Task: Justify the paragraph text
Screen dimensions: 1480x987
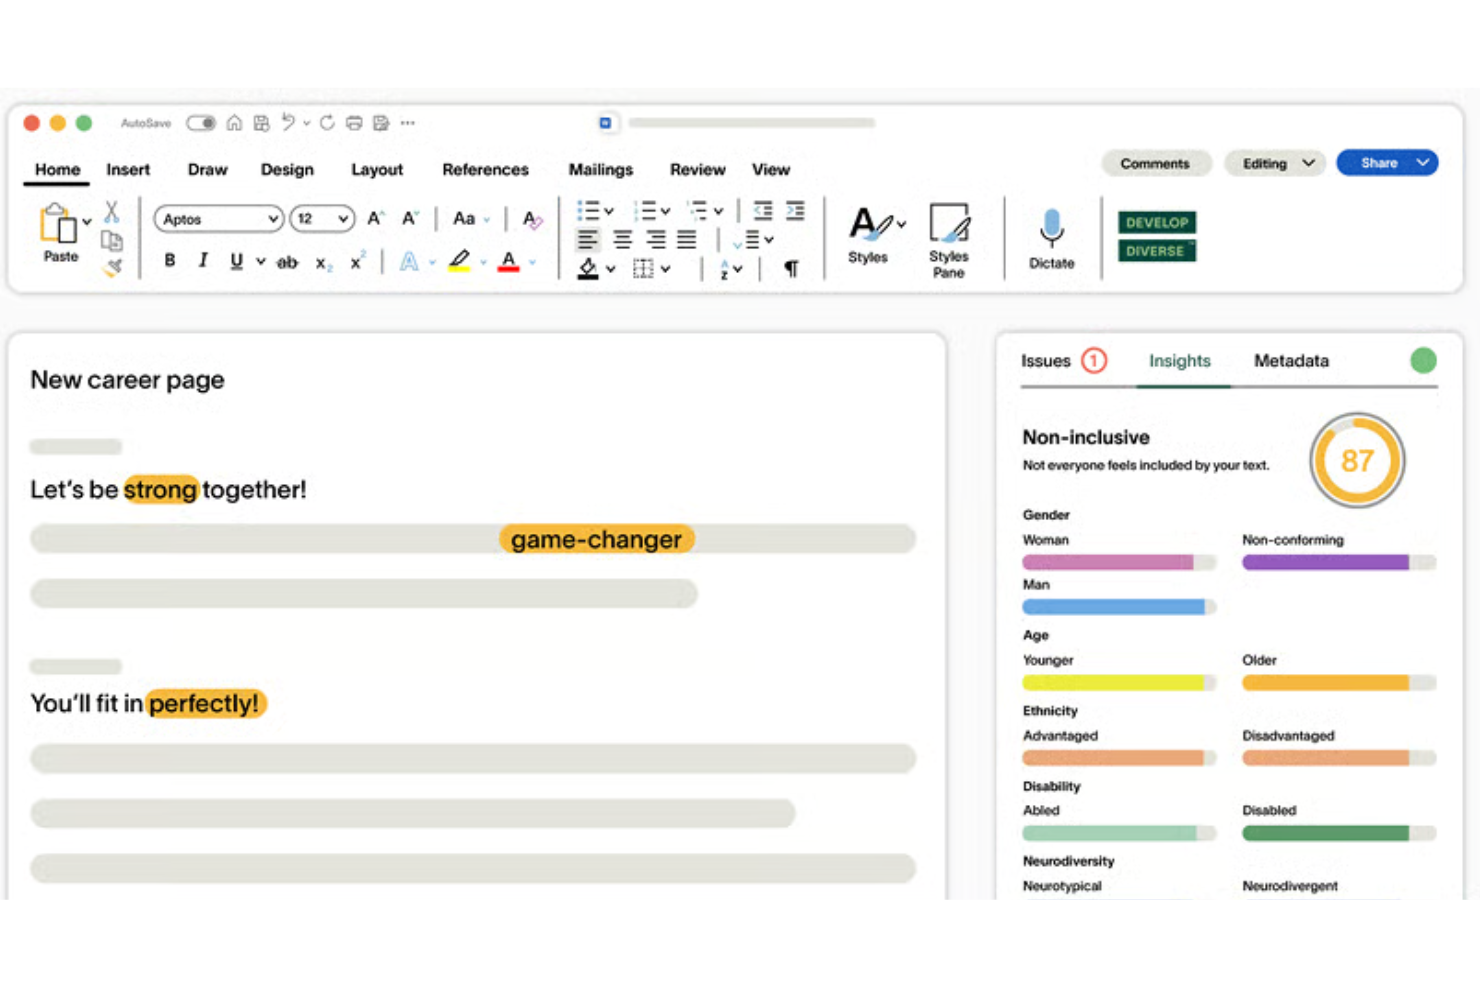Action: [x=687, y=240]
